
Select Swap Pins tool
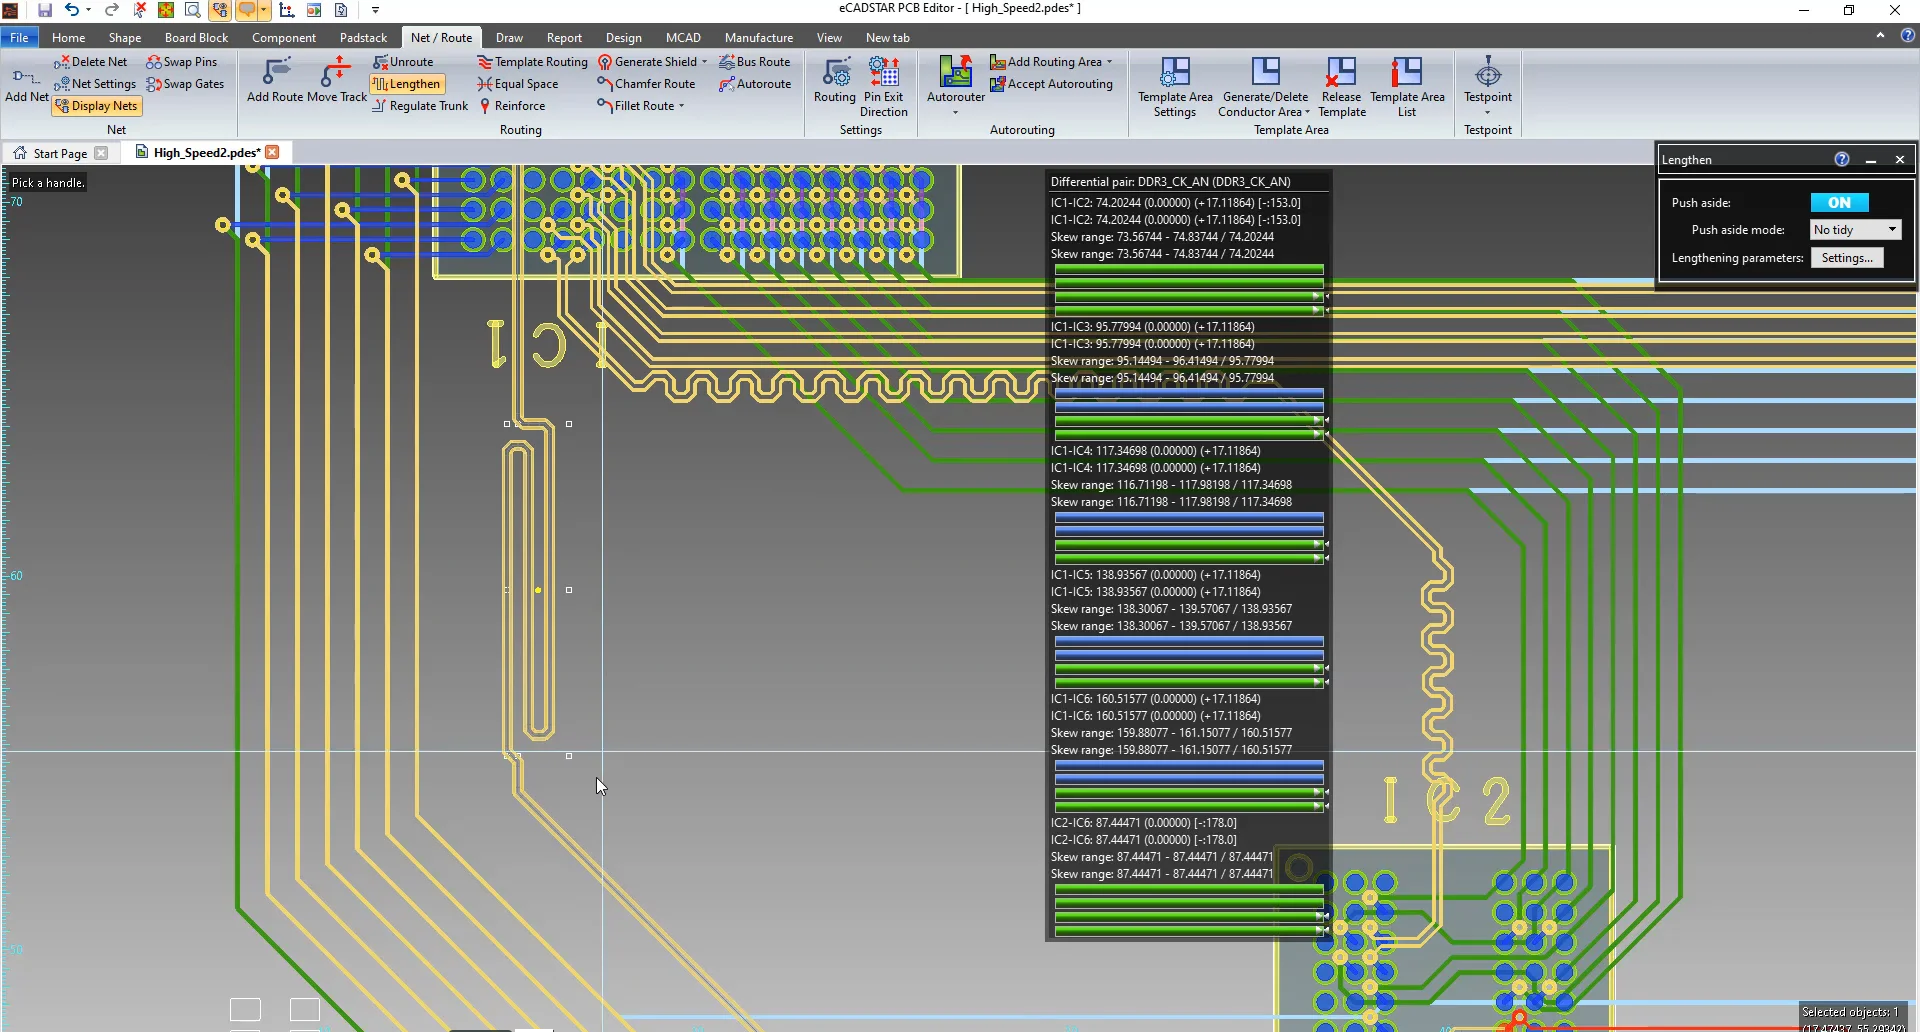click(182, 62)
